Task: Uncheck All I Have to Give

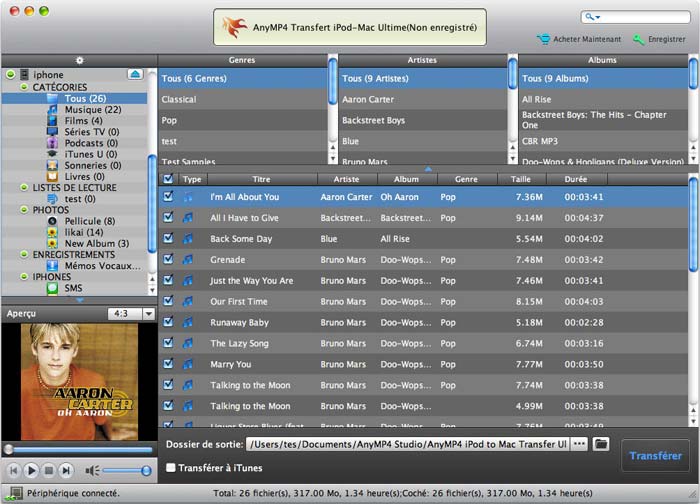Action: click(x=168, y=217)
